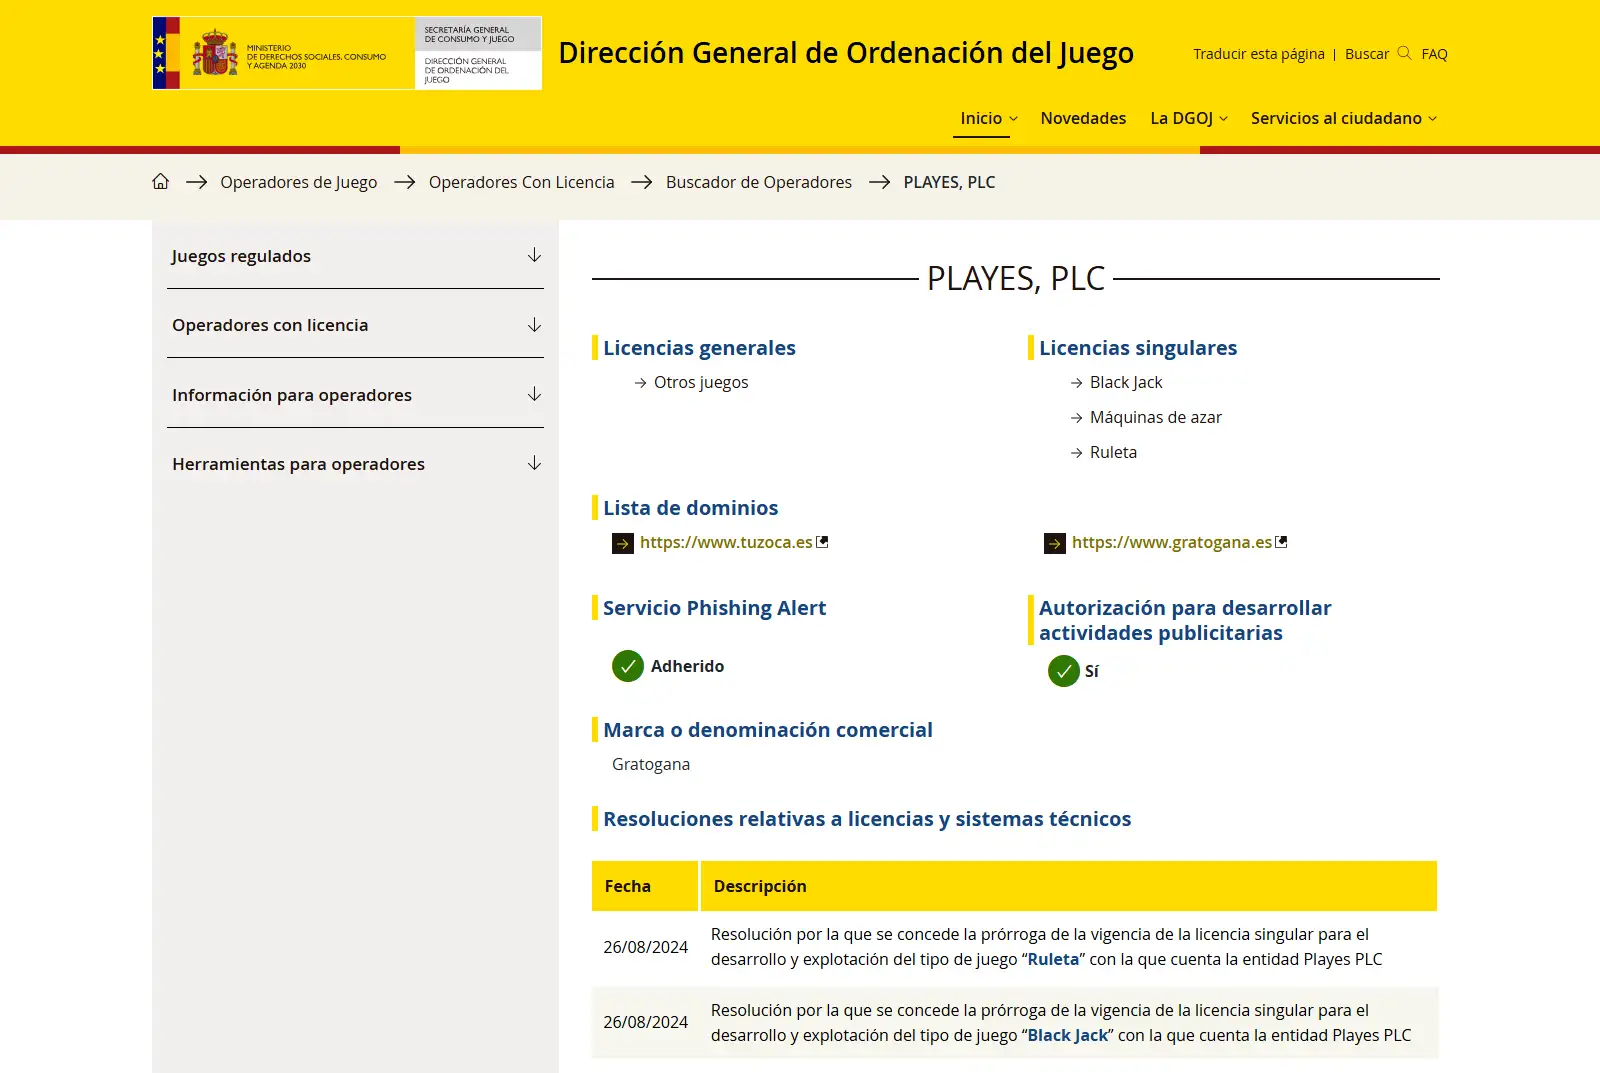Expand Operadores con licencia sidebar section
This screenshot has height=1073, width=1600.
pos(355,325)
